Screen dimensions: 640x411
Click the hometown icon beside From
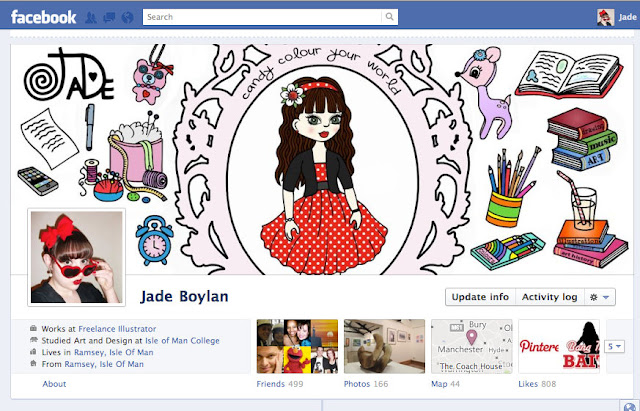coord(33,363)
